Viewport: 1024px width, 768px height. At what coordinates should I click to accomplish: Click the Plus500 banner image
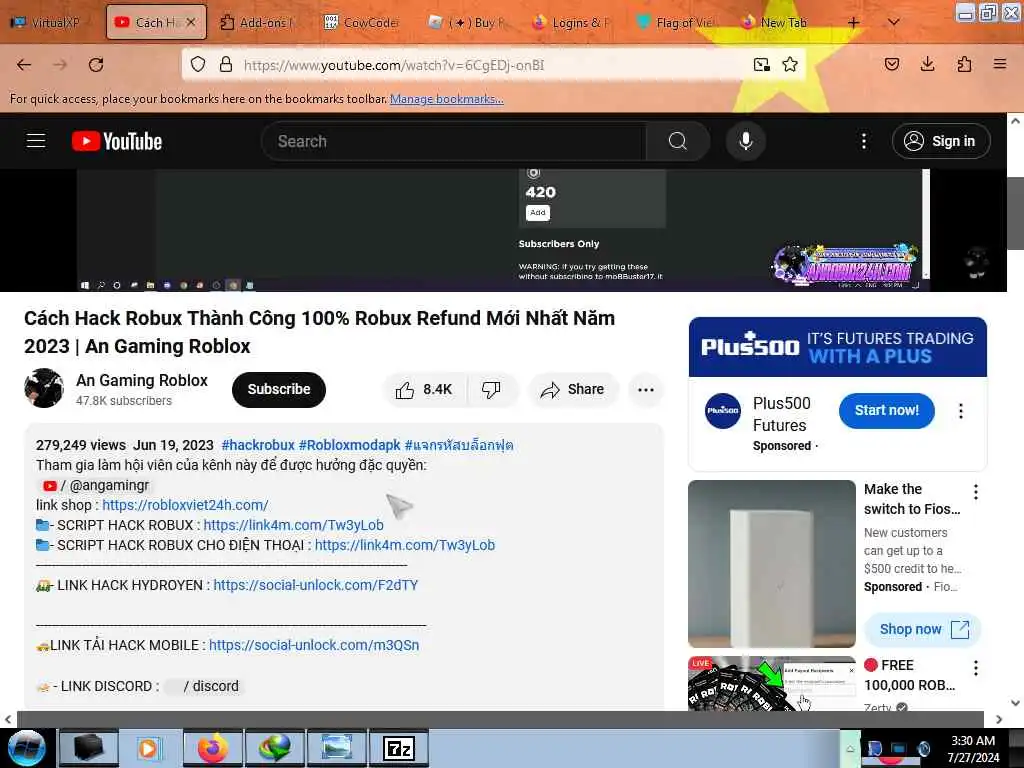pos(838,347)
